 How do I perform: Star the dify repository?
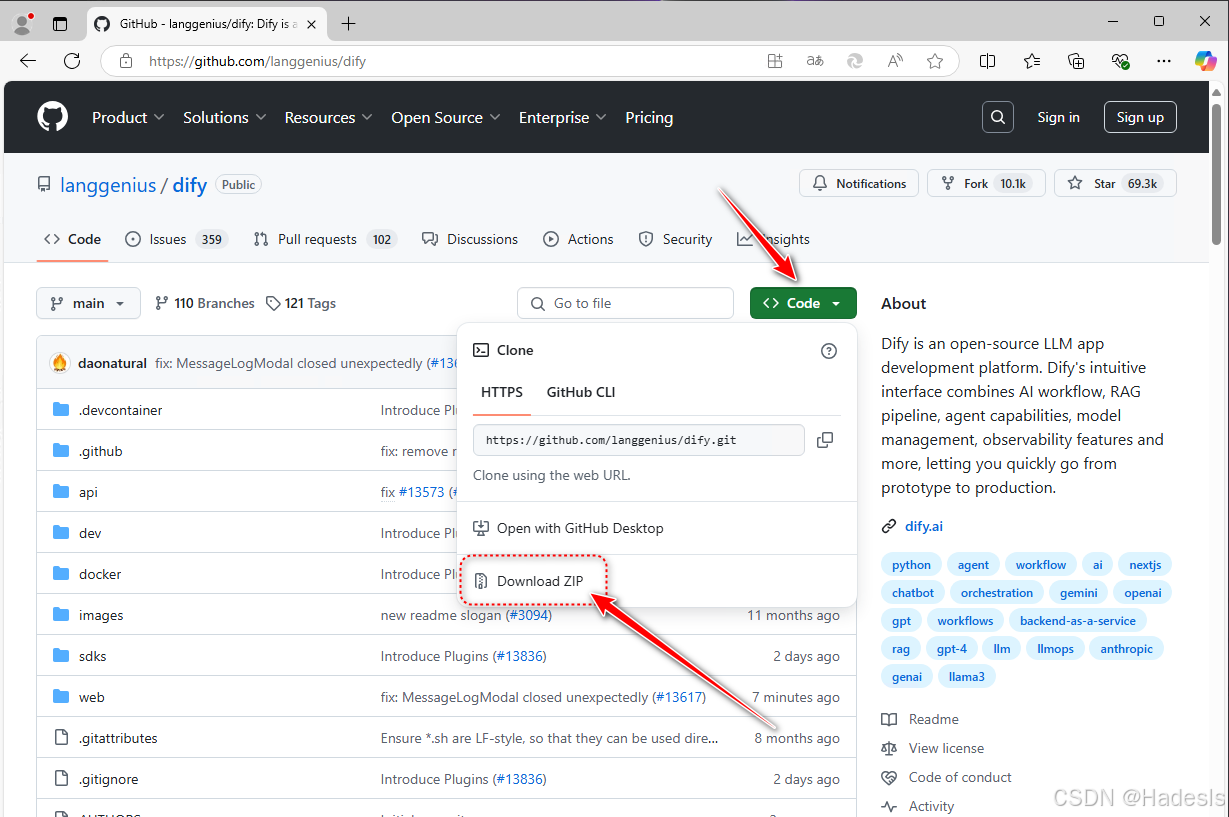[x=1115, y=184]
